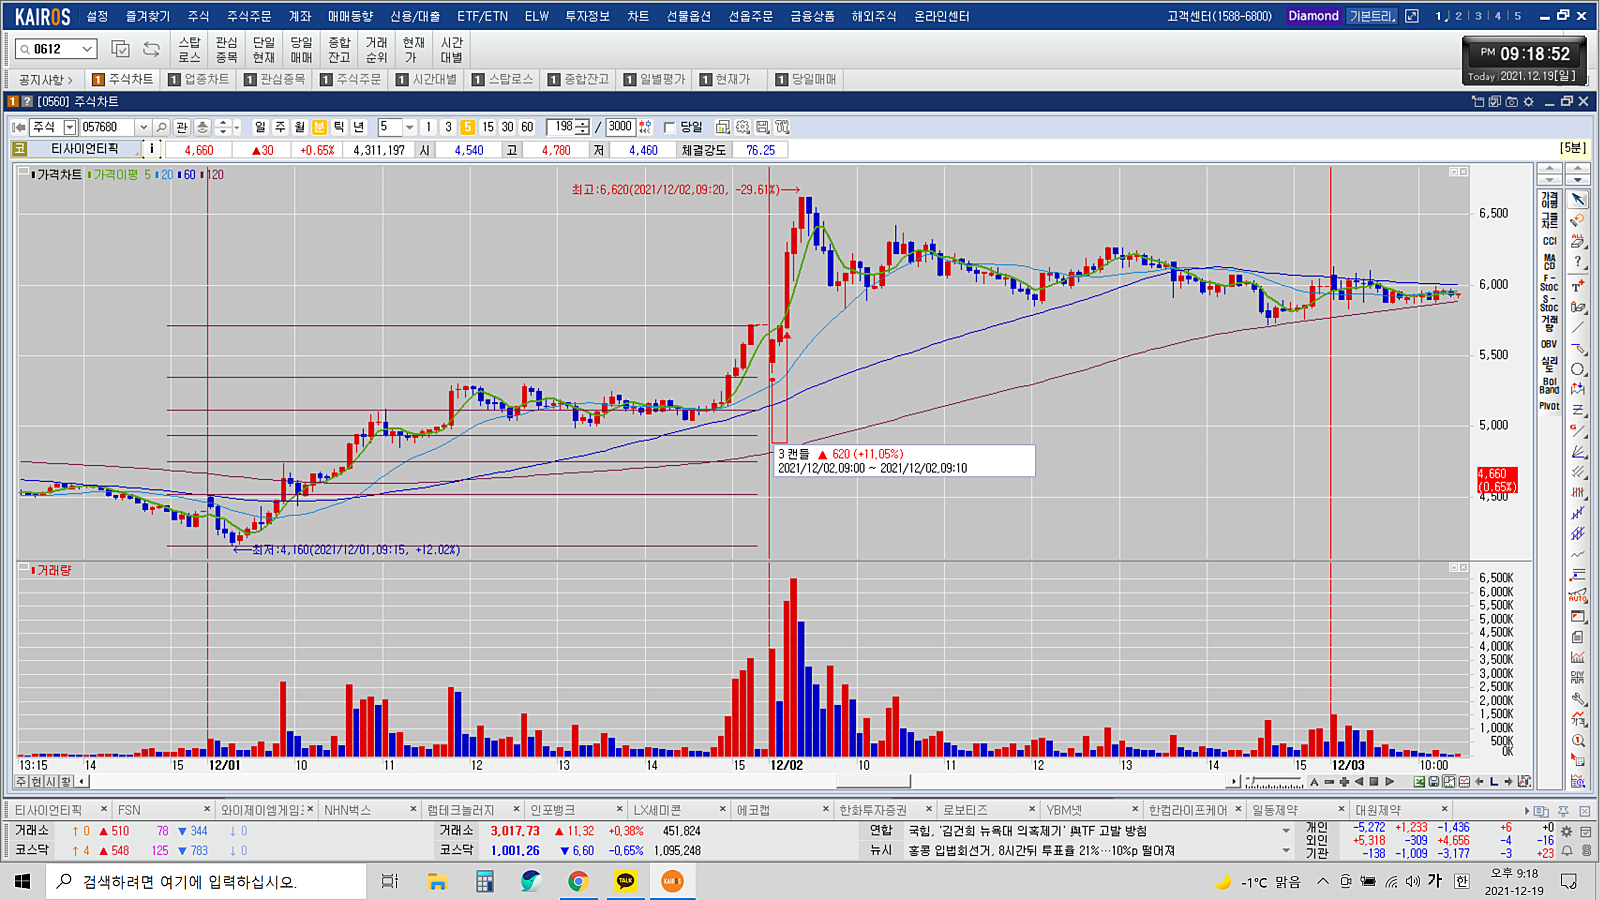Switch to the 업종차트 tab
Image resolution: width=1600 pixels, height=900 pixels.
(x=199, y=79)
